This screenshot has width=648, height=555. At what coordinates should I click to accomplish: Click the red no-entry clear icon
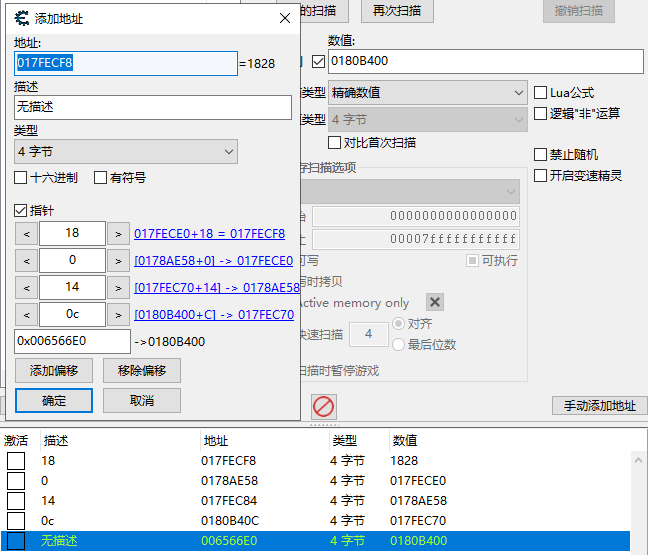tap(324, 407)
